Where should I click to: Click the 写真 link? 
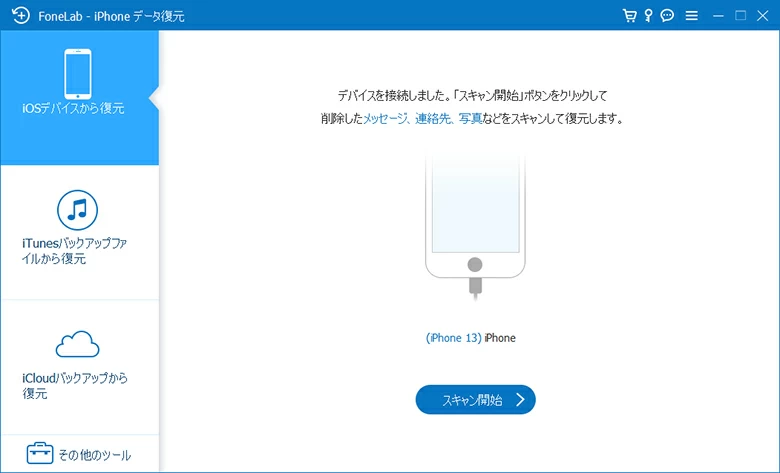468,119
